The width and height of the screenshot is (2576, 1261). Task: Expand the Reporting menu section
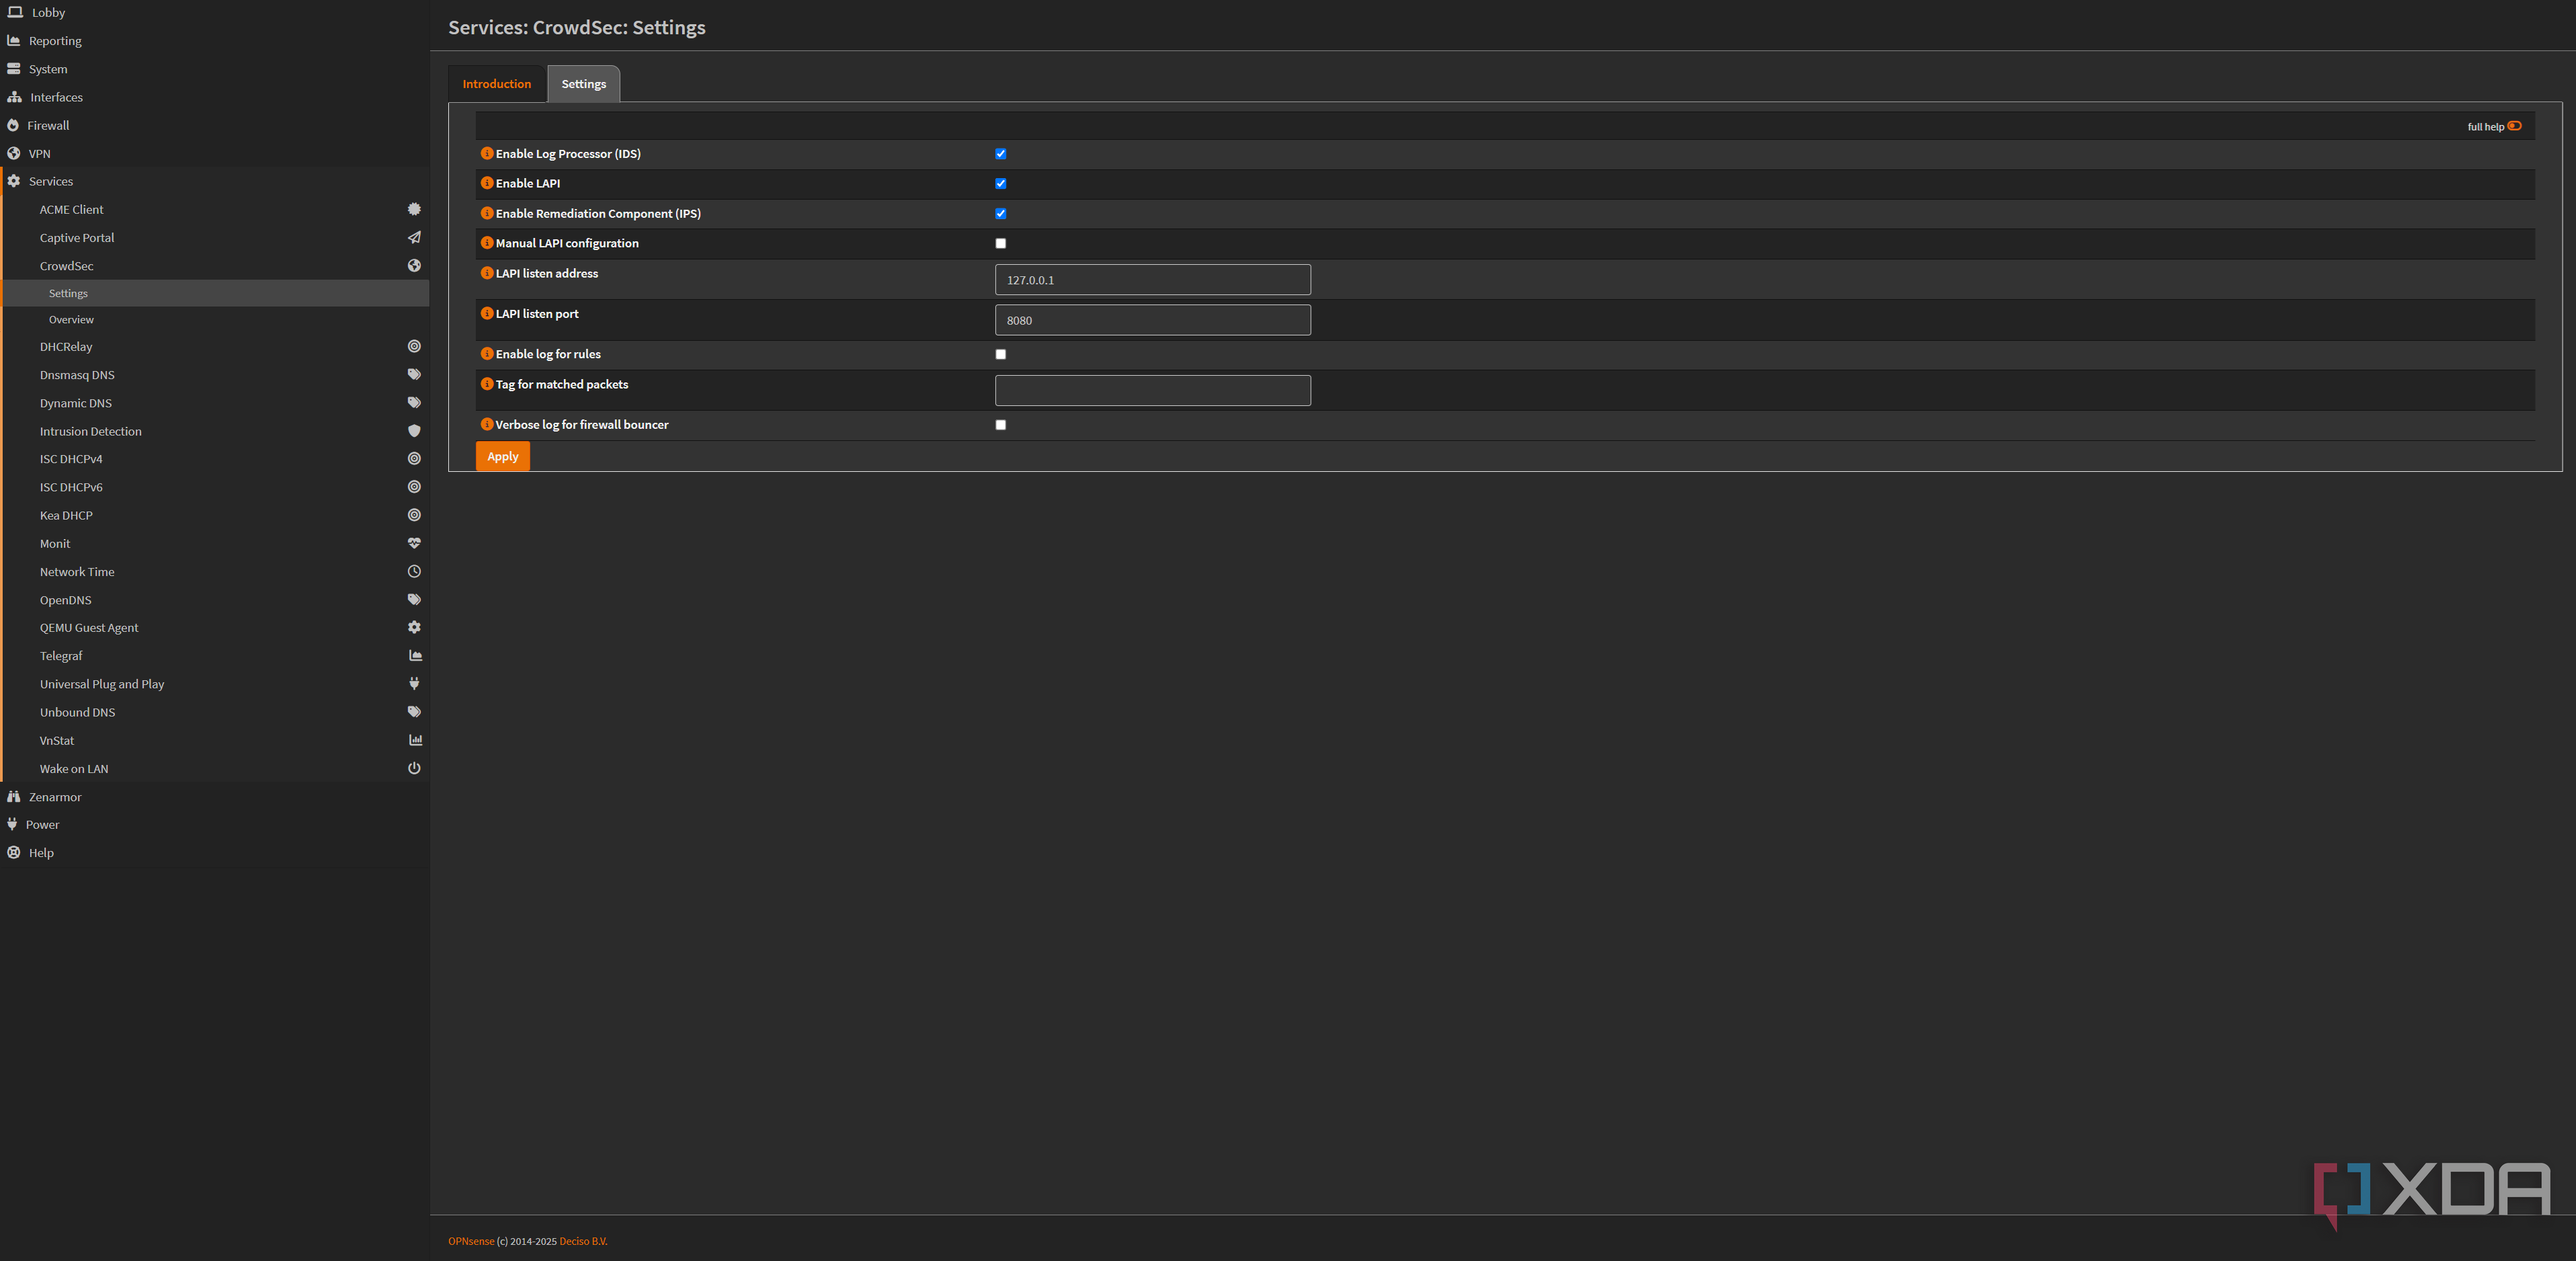click(215, 41)
